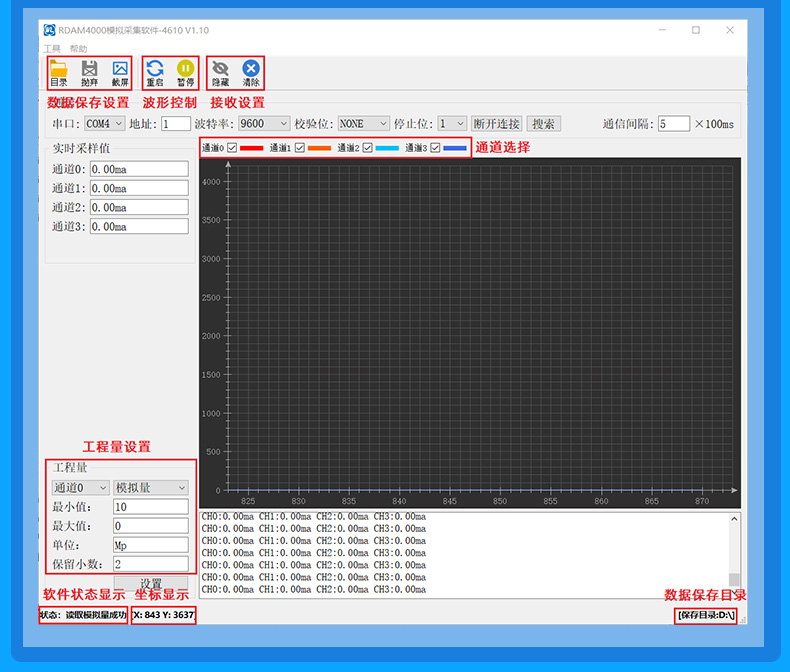Click the 最大值 input field
This screenshot has height=672, width=790.
[150, 526]
